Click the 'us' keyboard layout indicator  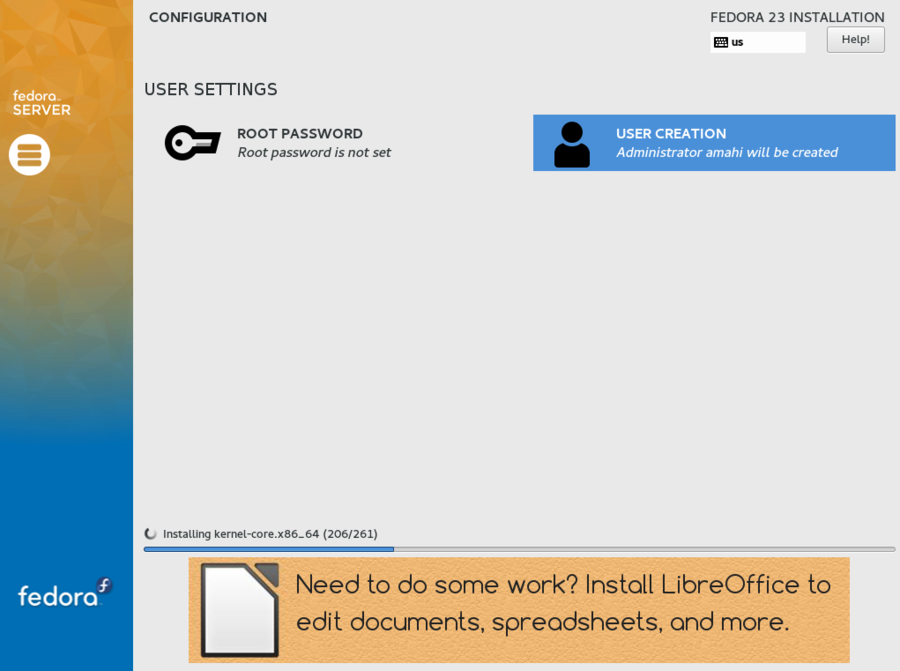(x=738, y=42)
